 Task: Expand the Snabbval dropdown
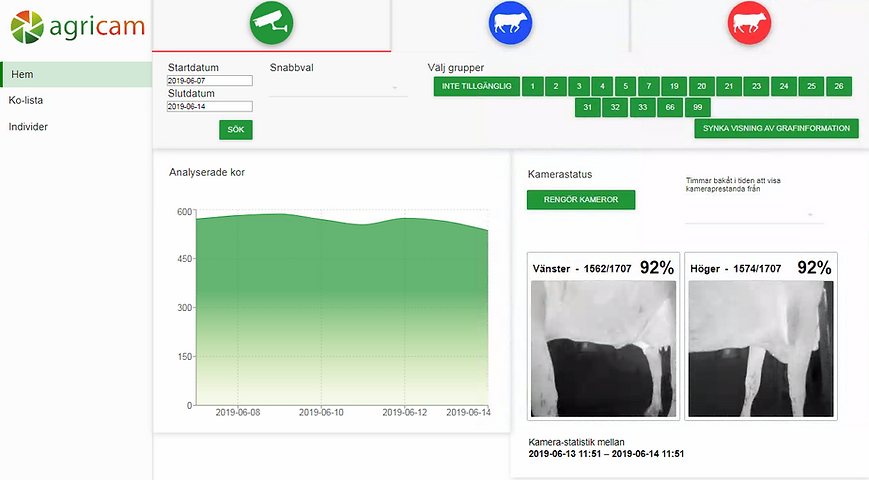(x=338, y=88)
